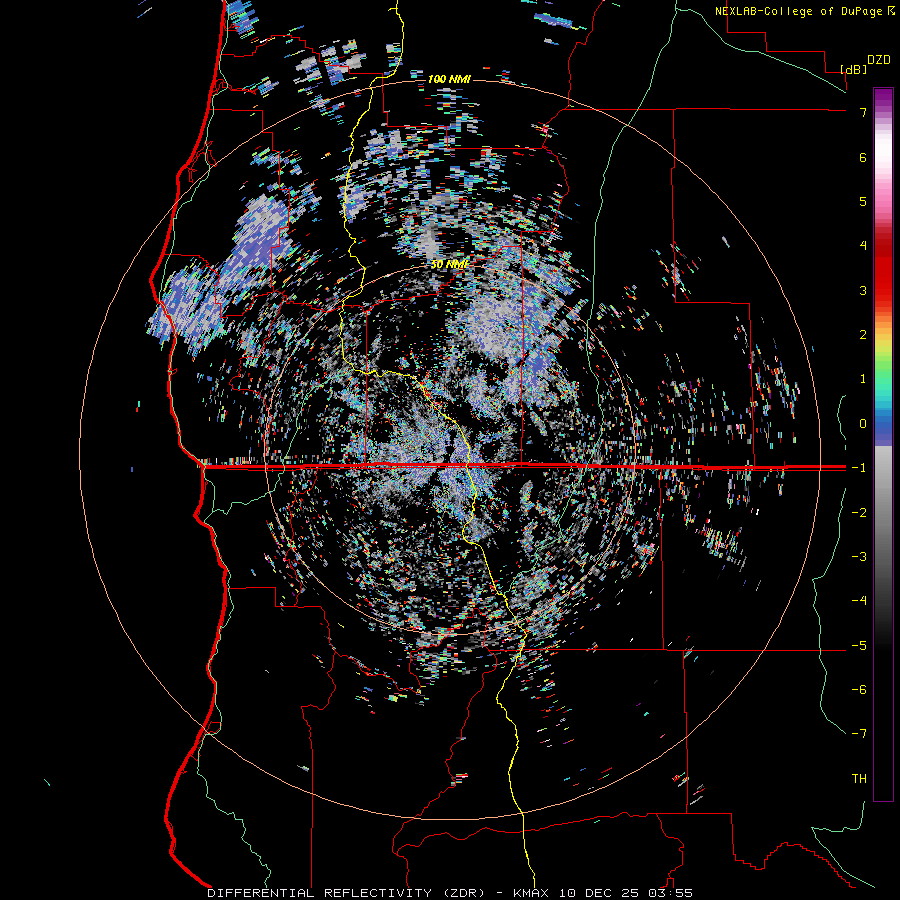Click the DZD product label
This screenshot has width=900, height=900.
[x=879, y=60]
